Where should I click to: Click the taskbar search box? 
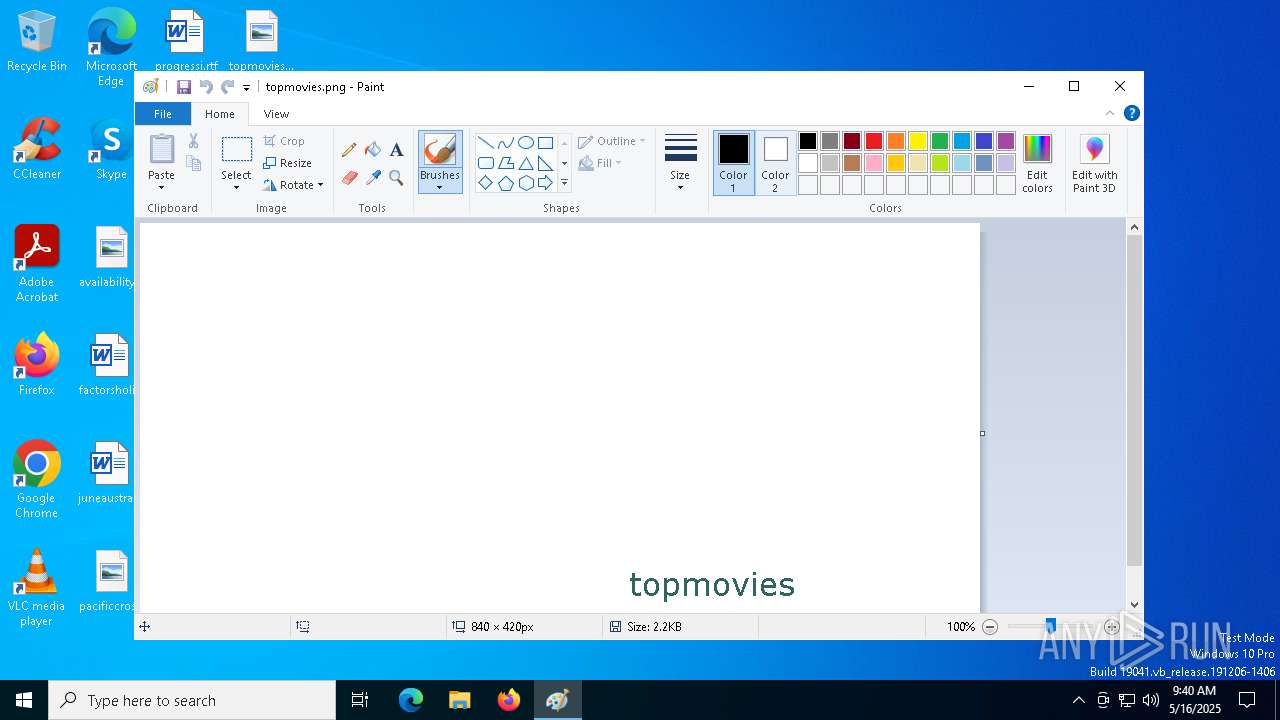coord(192,700)
